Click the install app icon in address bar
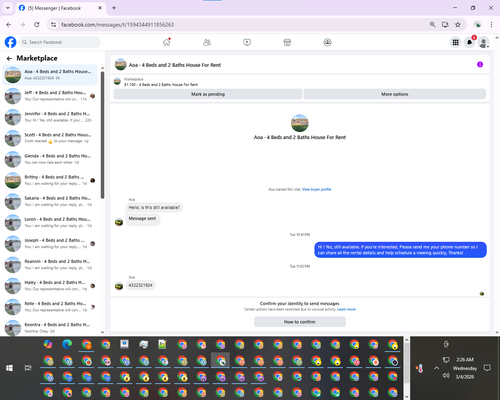500x400 pixels. tap(445, 25)
